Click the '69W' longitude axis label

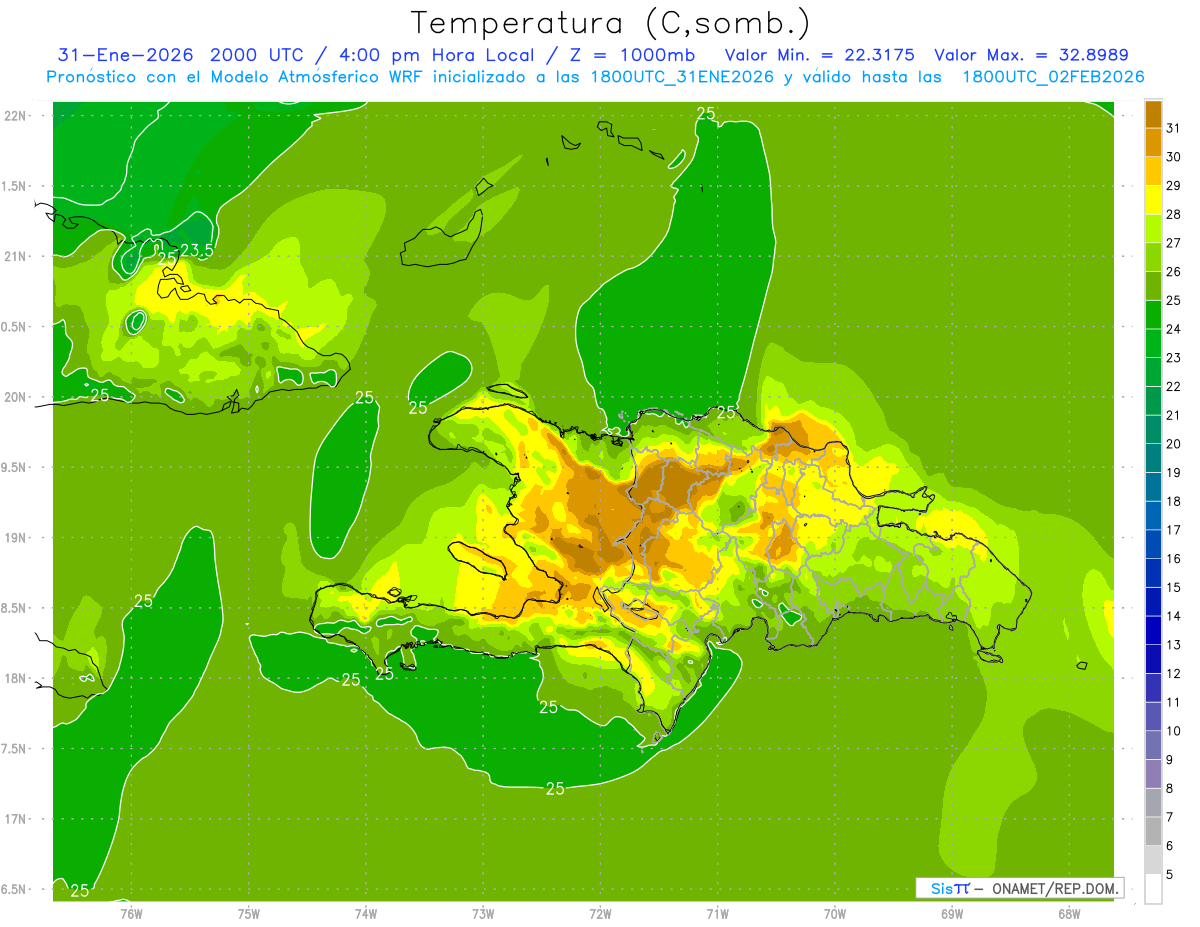[x=951, y=913]
